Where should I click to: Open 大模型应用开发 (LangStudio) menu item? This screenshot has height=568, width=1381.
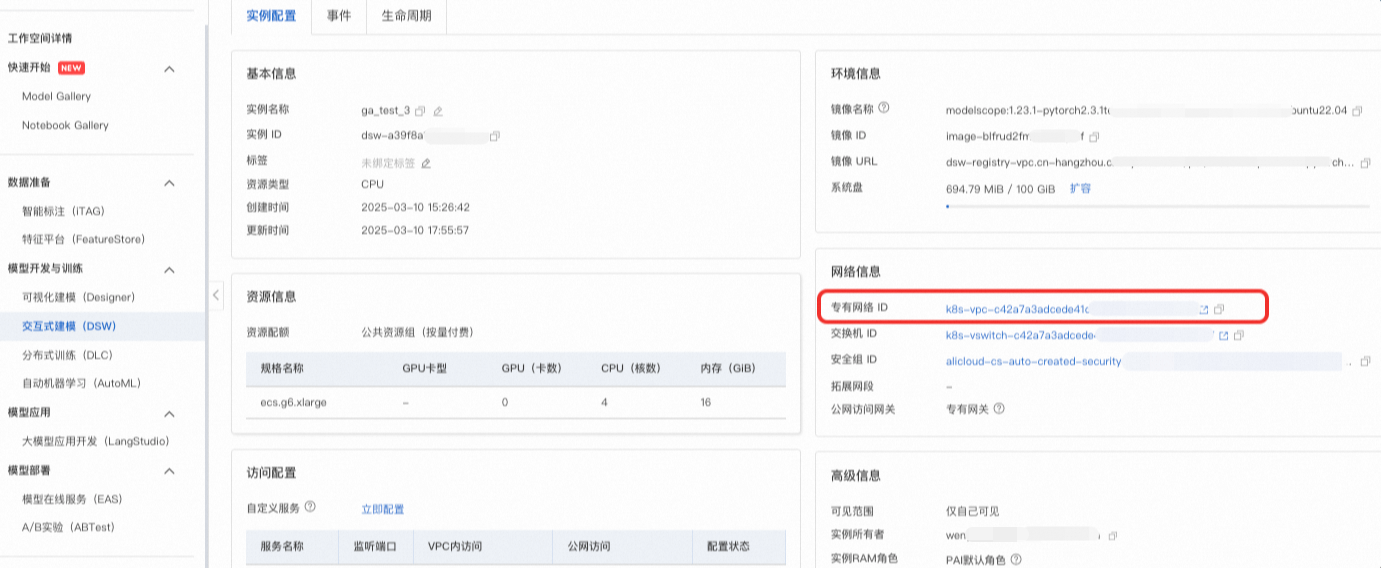click(95, 441)
